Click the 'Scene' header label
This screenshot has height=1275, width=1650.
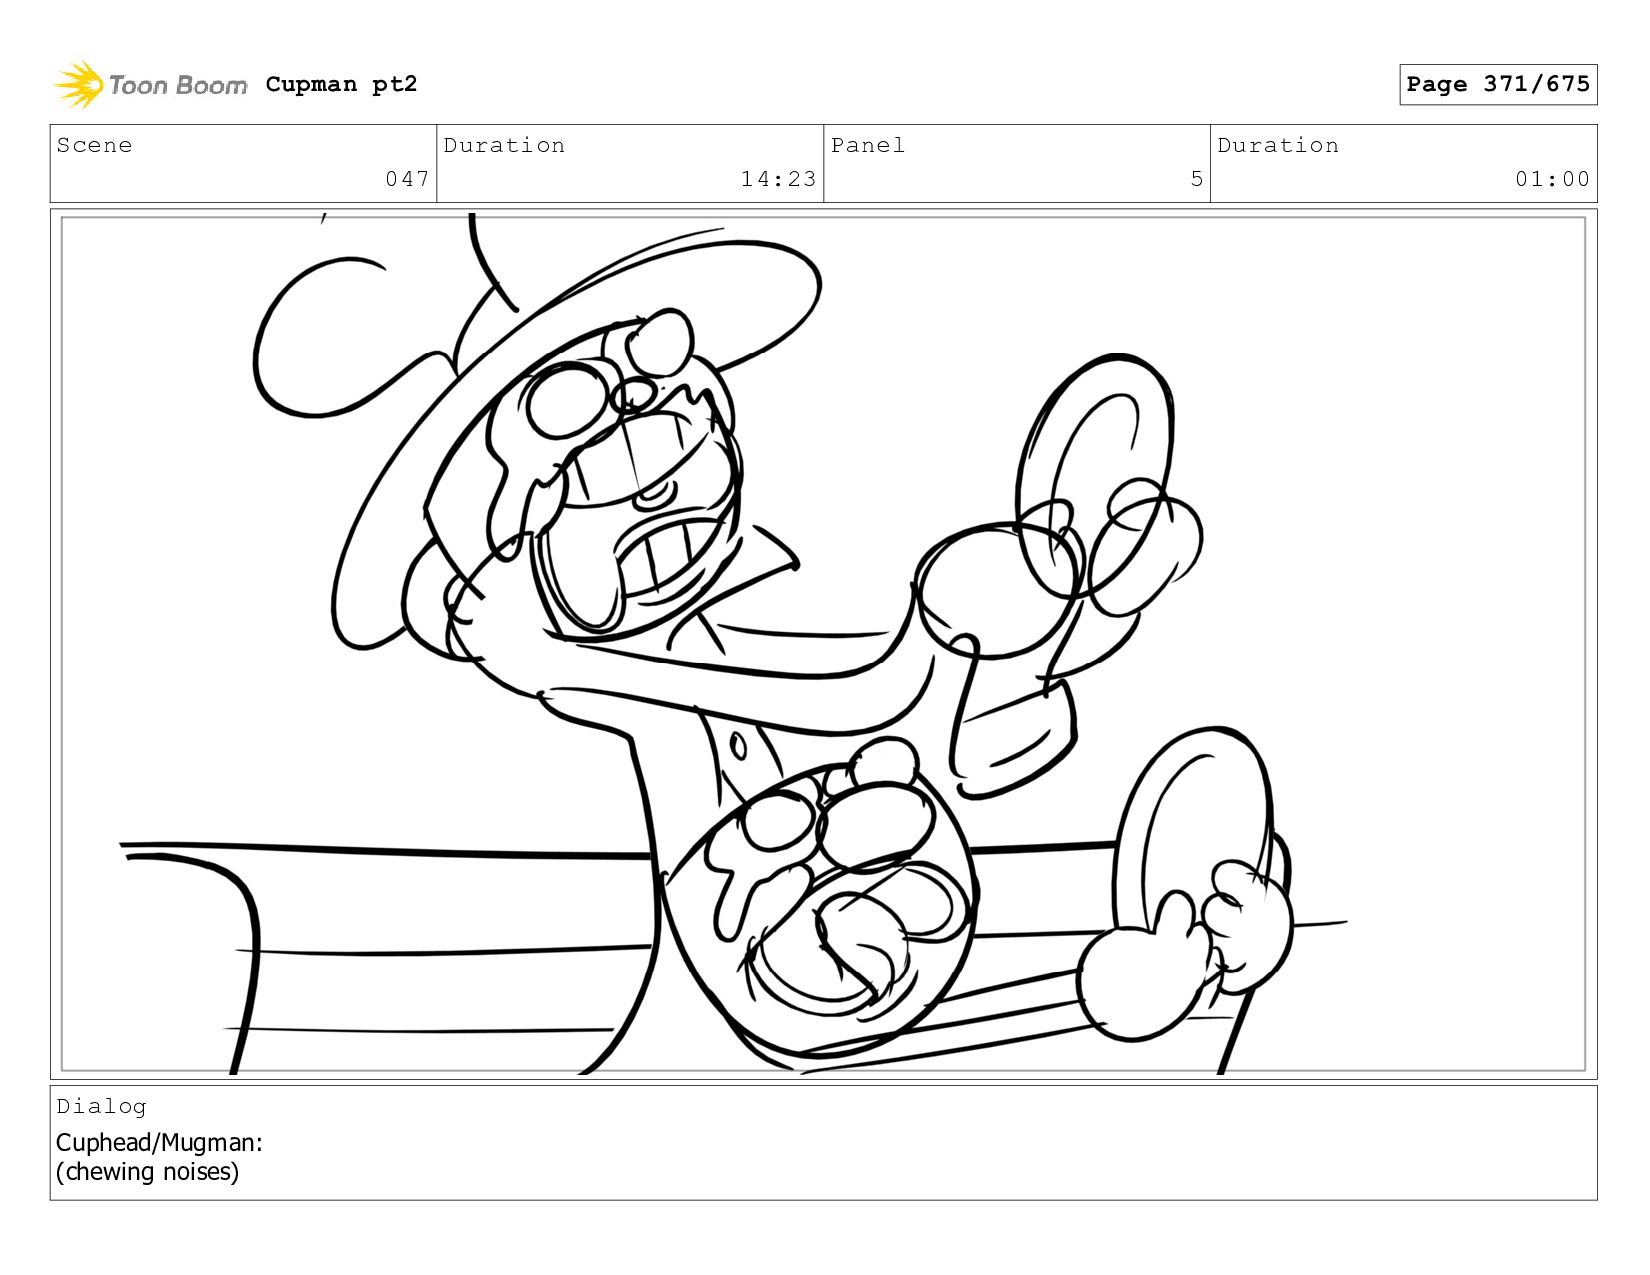click(94, 145)
